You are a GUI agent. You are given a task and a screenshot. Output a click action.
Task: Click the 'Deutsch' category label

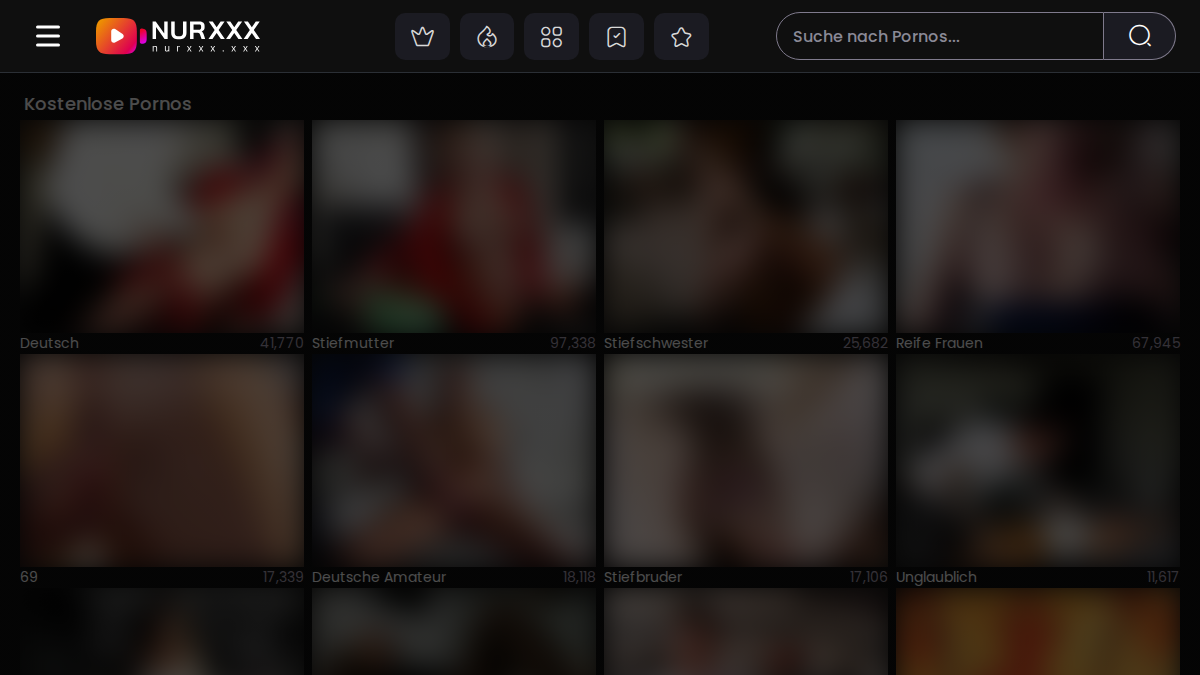point(49,343)
